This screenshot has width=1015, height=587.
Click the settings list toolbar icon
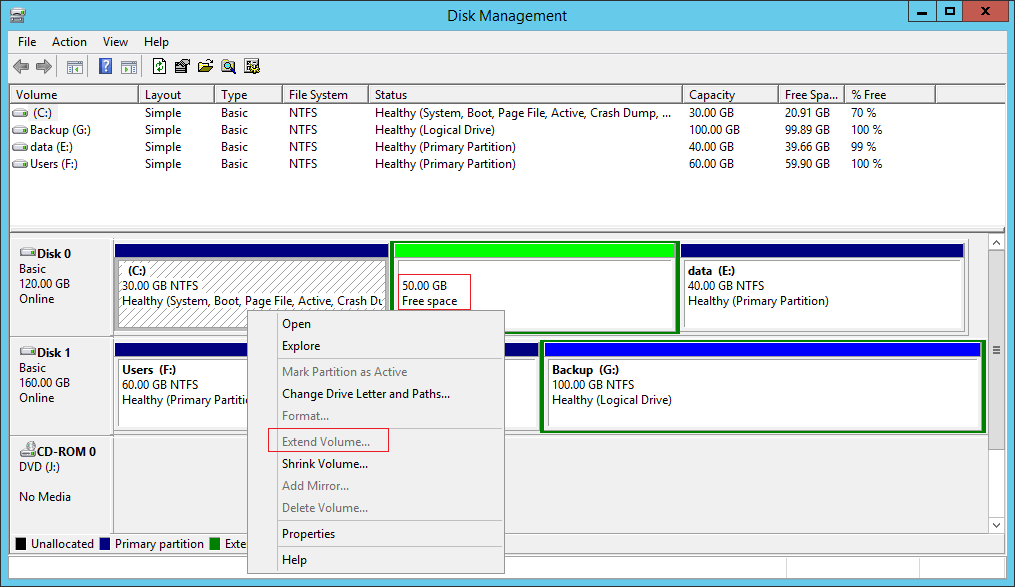252,66
